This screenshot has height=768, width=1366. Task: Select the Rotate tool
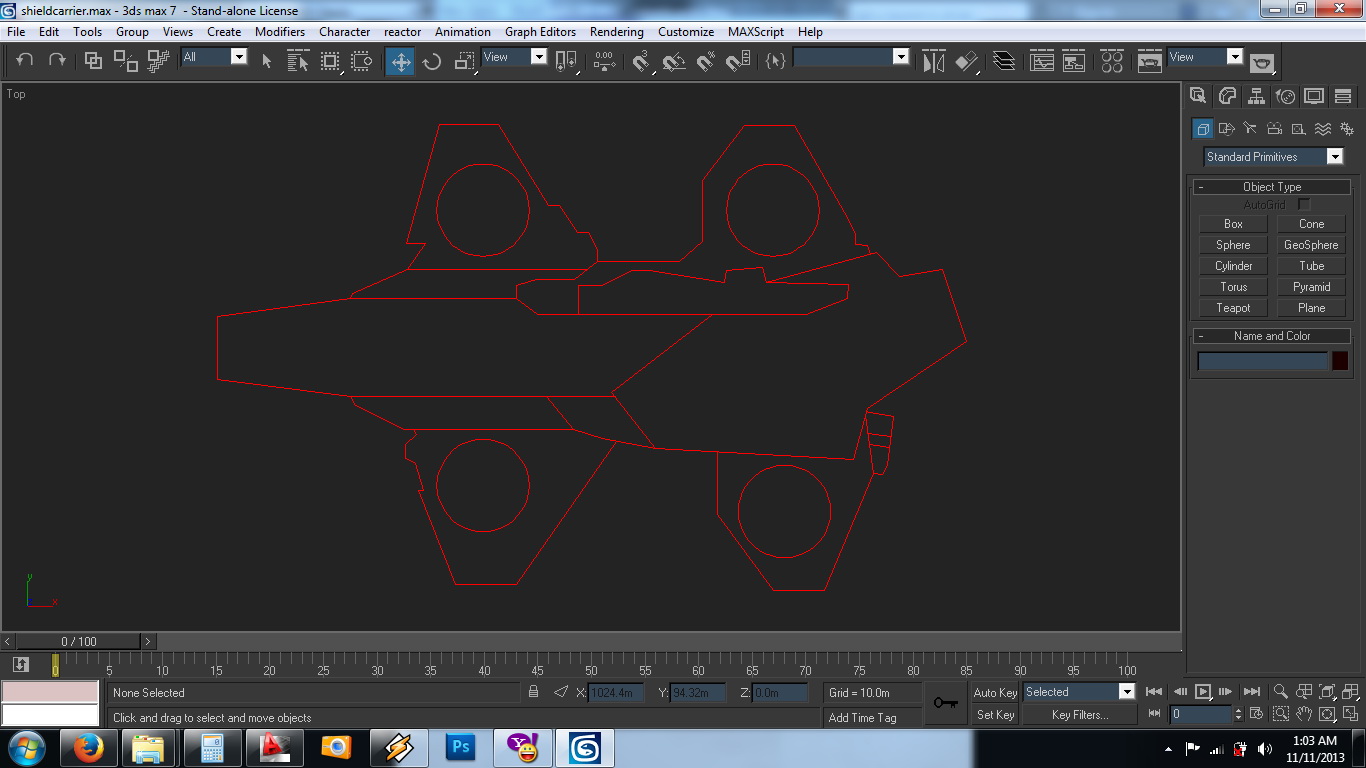pyautogui.click(x=432, y=61)
